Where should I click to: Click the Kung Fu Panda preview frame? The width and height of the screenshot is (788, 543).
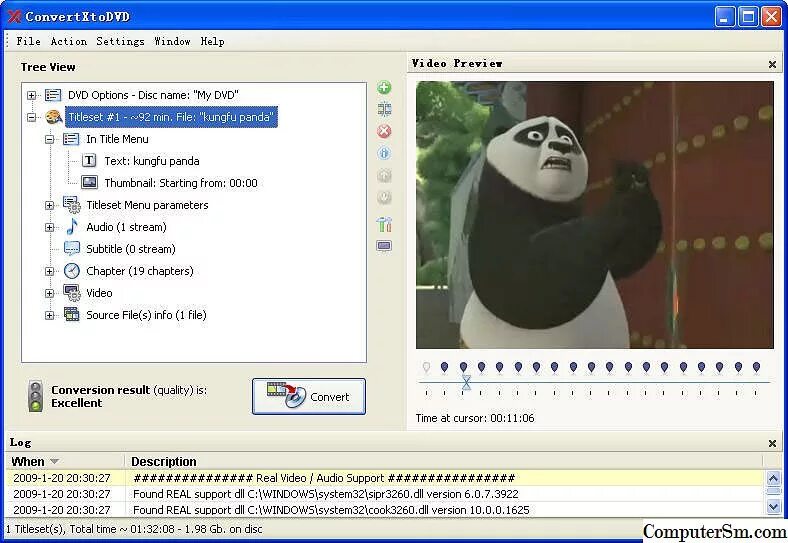[595, 215]
